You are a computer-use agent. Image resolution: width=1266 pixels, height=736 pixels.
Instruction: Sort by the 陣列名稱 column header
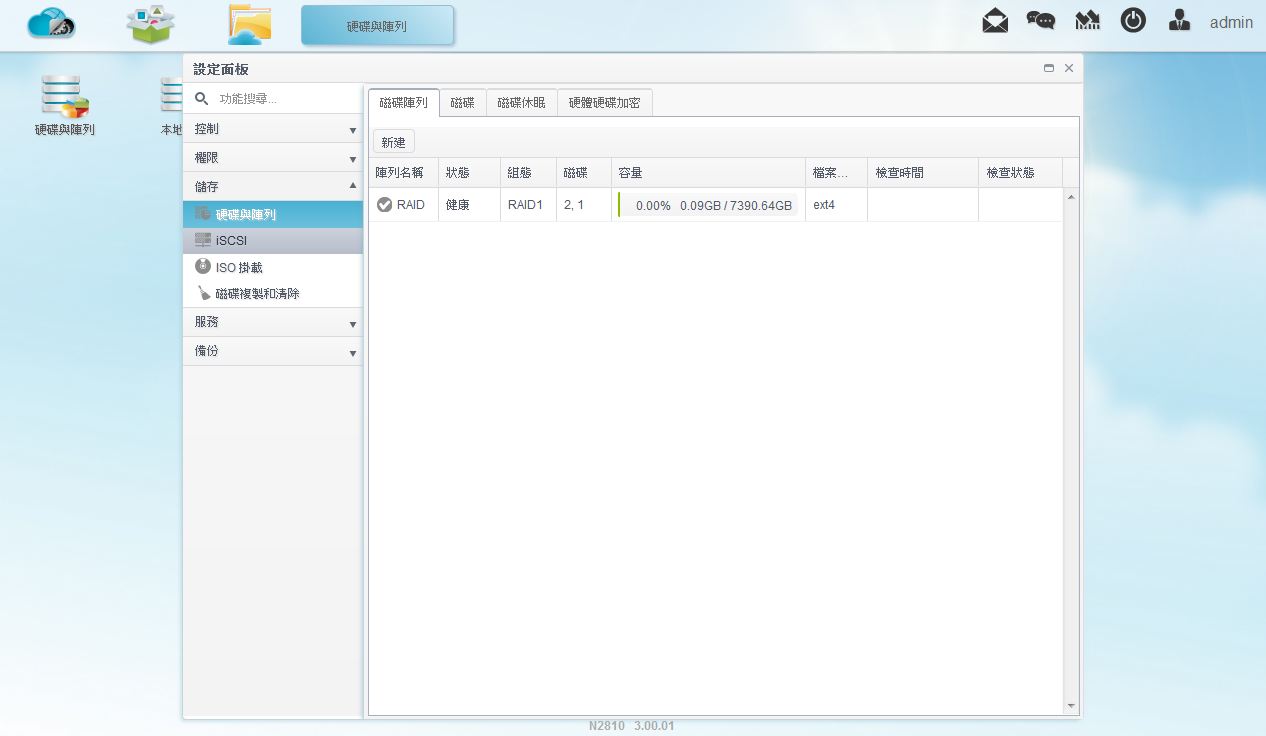click(x=403, y=173)
